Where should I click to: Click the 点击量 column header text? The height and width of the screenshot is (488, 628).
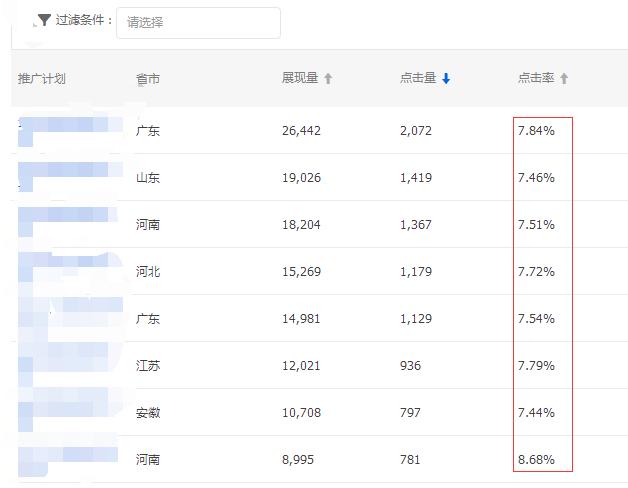coord(418,79)
